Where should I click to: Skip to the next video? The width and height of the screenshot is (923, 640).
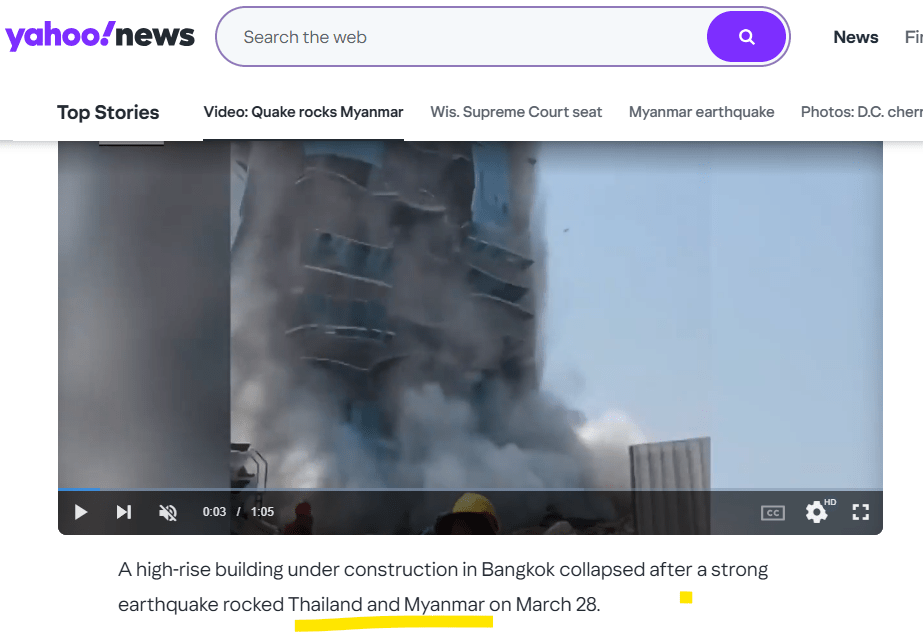click(124, 512)
